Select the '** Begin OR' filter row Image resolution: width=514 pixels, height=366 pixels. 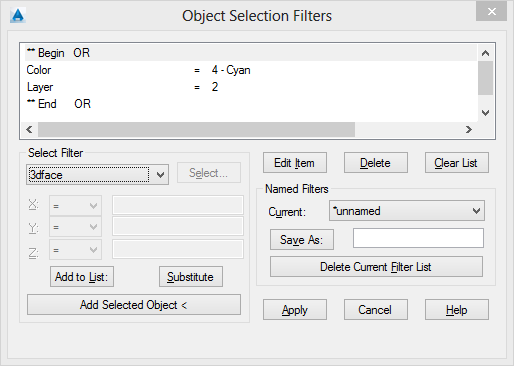[251, 53]
